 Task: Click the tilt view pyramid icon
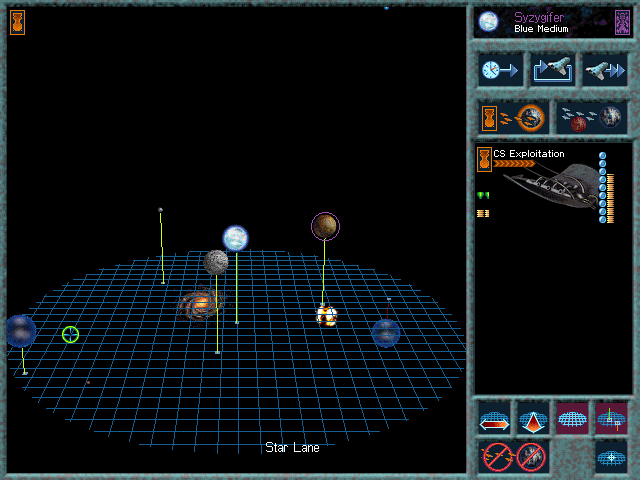pos(533,419)
